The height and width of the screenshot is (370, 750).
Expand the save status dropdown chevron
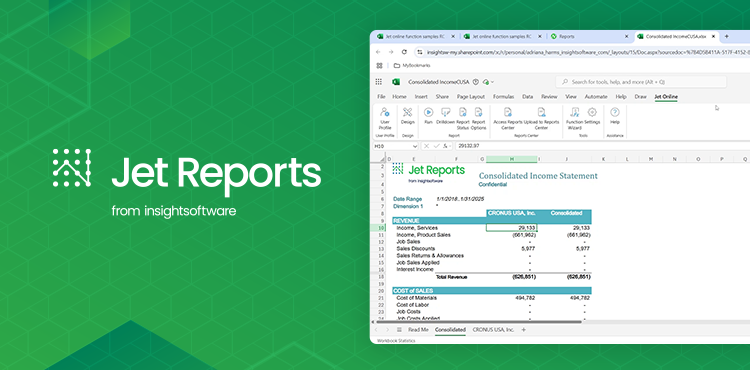click(493, 82)
